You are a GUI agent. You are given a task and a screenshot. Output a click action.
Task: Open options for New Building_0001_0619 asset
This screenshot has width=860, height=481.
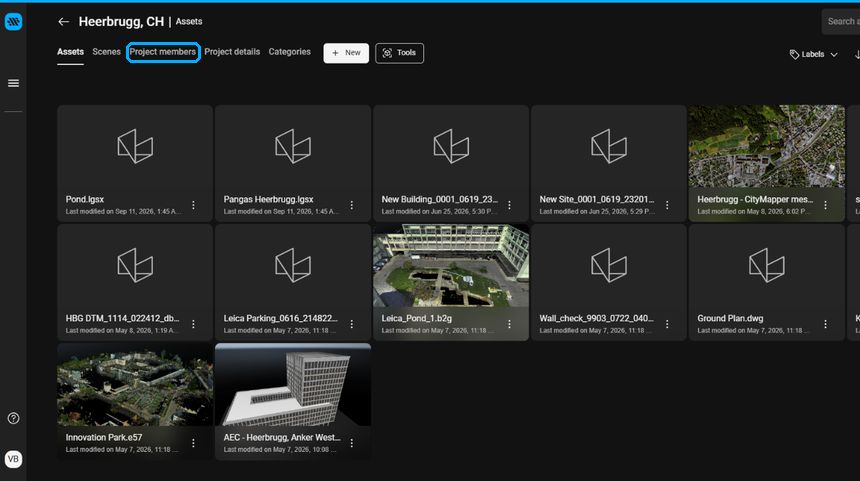(510, 205)
